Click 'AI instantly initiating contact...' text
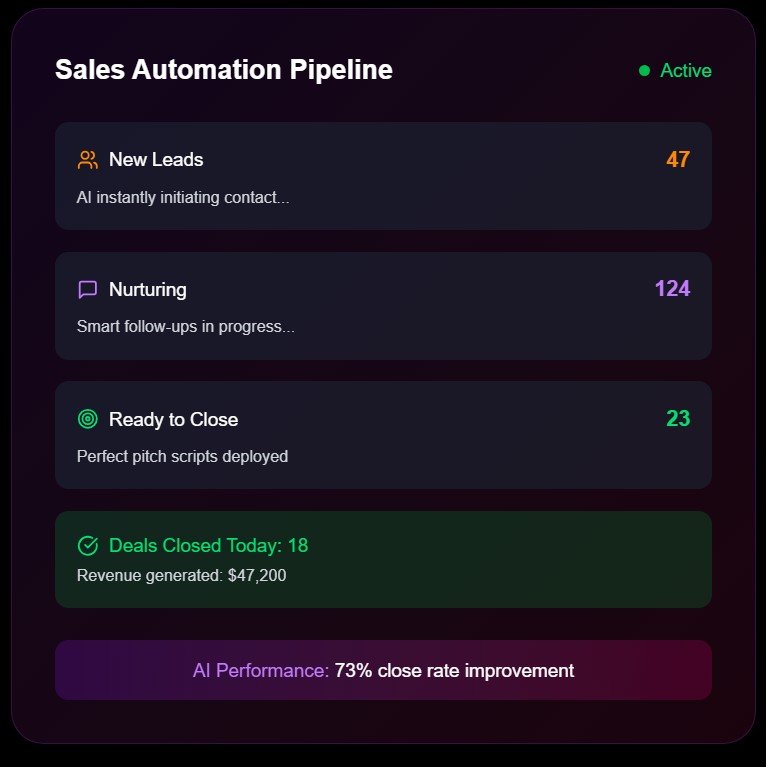This screenshot has height=767, width=766. click(x=182, y=197)
